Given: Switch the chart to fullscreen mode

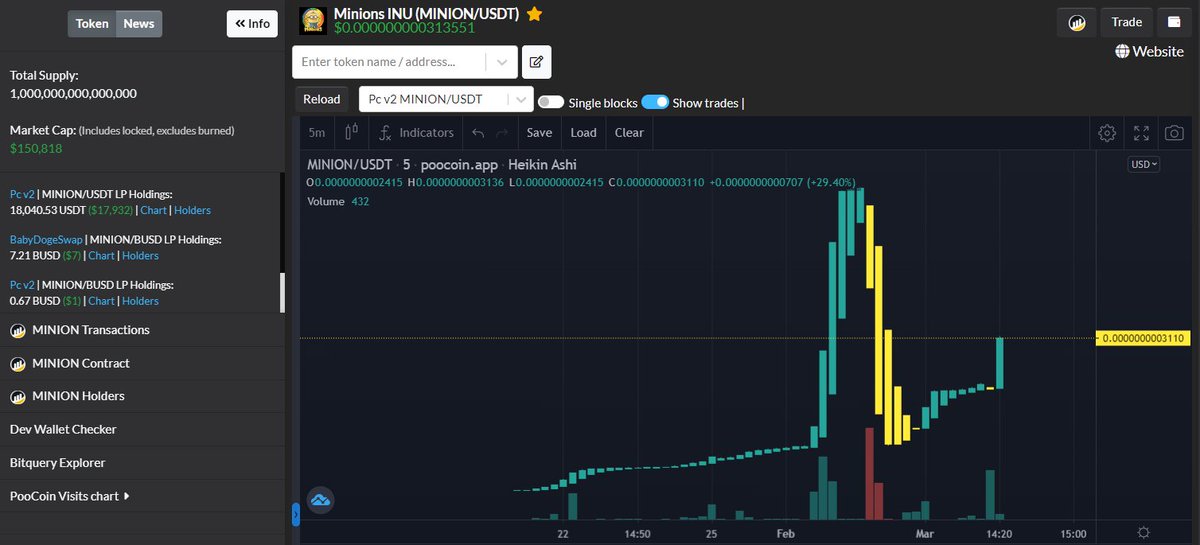Looking at the screenshot, I should pos(1141,132).
